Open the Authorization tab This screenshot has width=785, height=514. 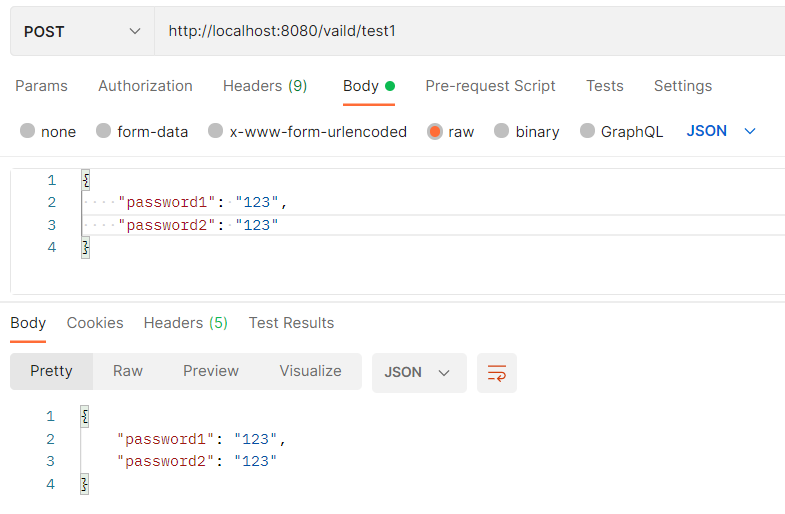point(145,86)
